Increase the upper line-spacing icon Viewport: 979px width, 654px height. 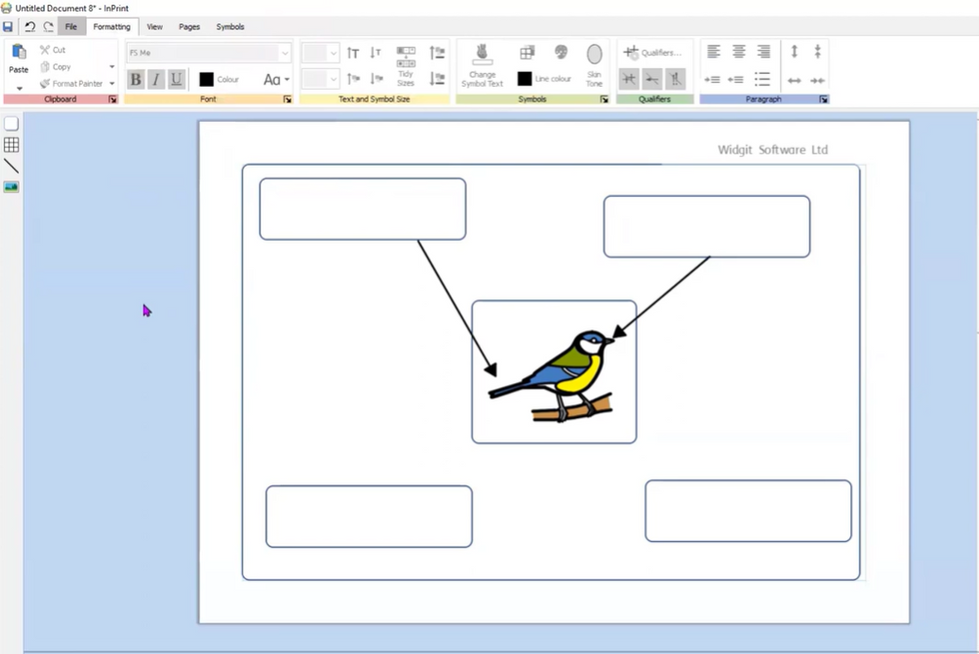[437, 53]
